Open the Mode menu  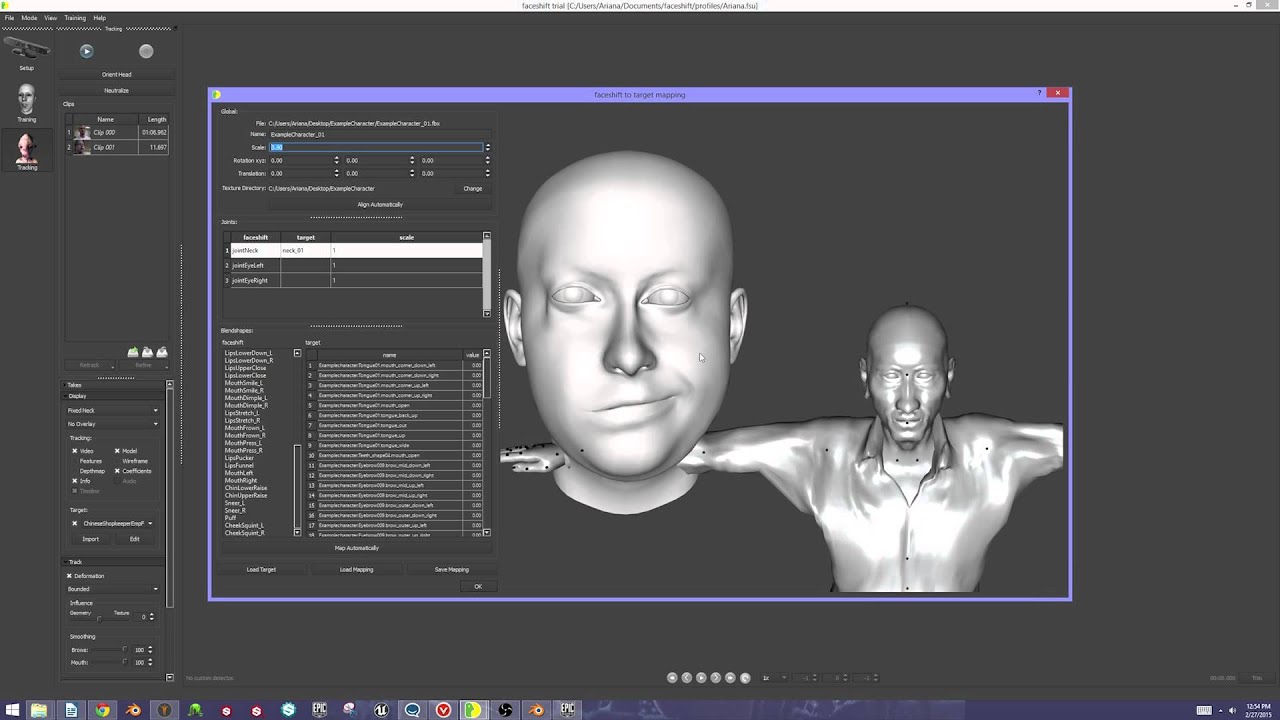click(x=29, y=18)
